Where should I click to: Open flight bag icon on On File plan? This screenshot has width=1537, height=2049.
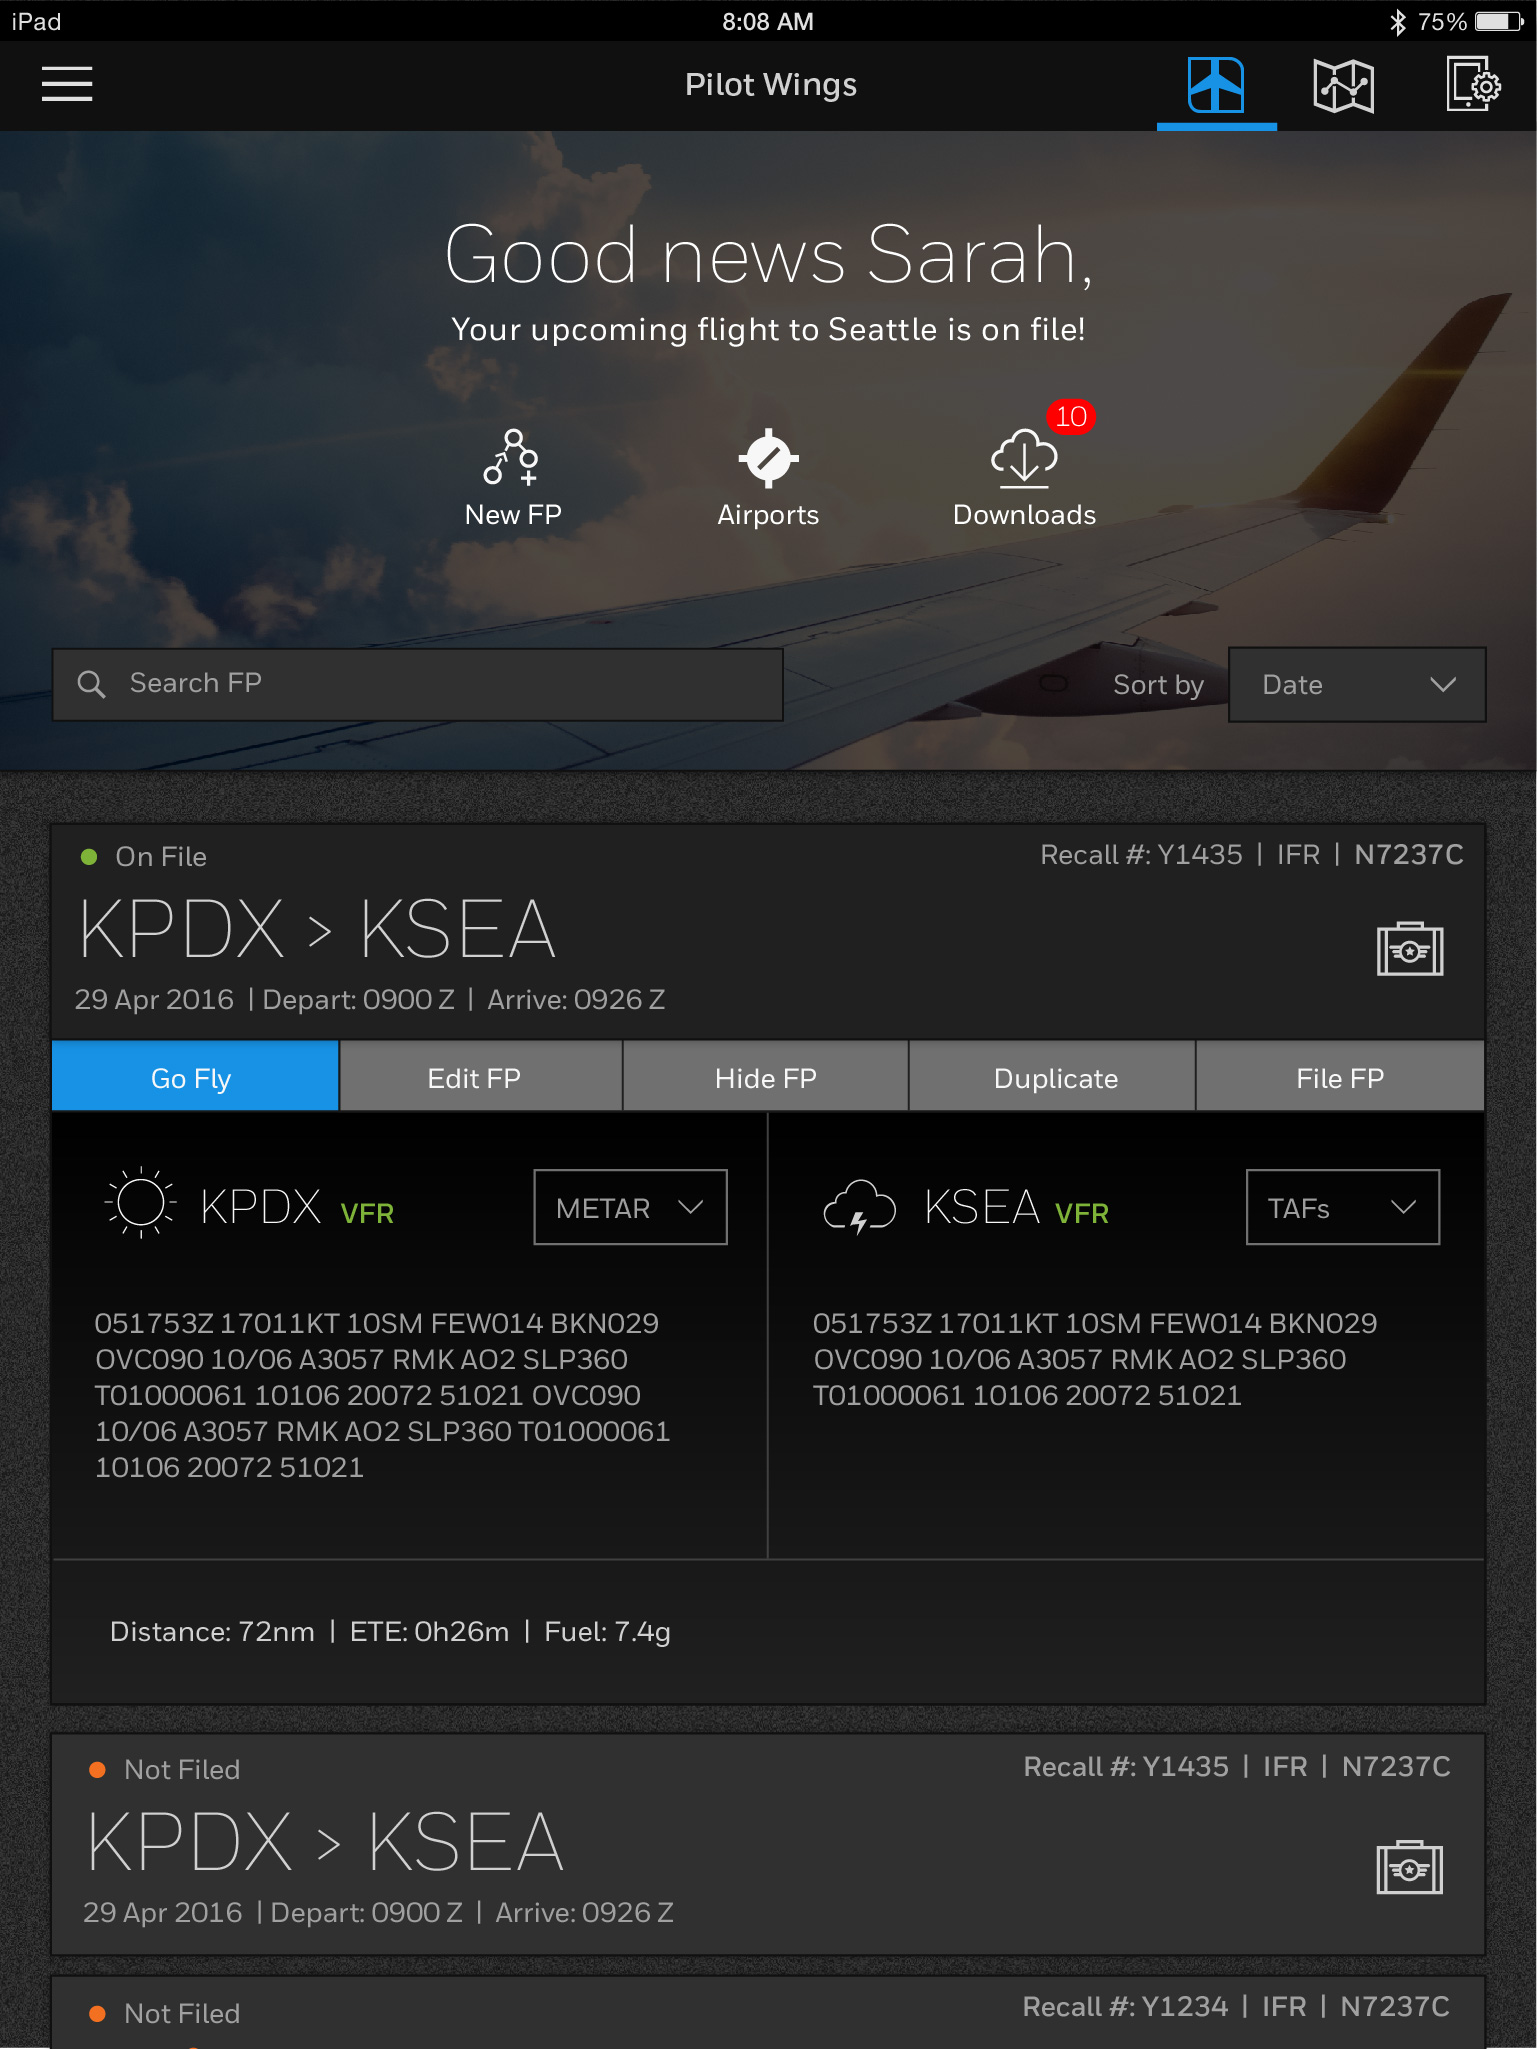[x=1409, y=949]
